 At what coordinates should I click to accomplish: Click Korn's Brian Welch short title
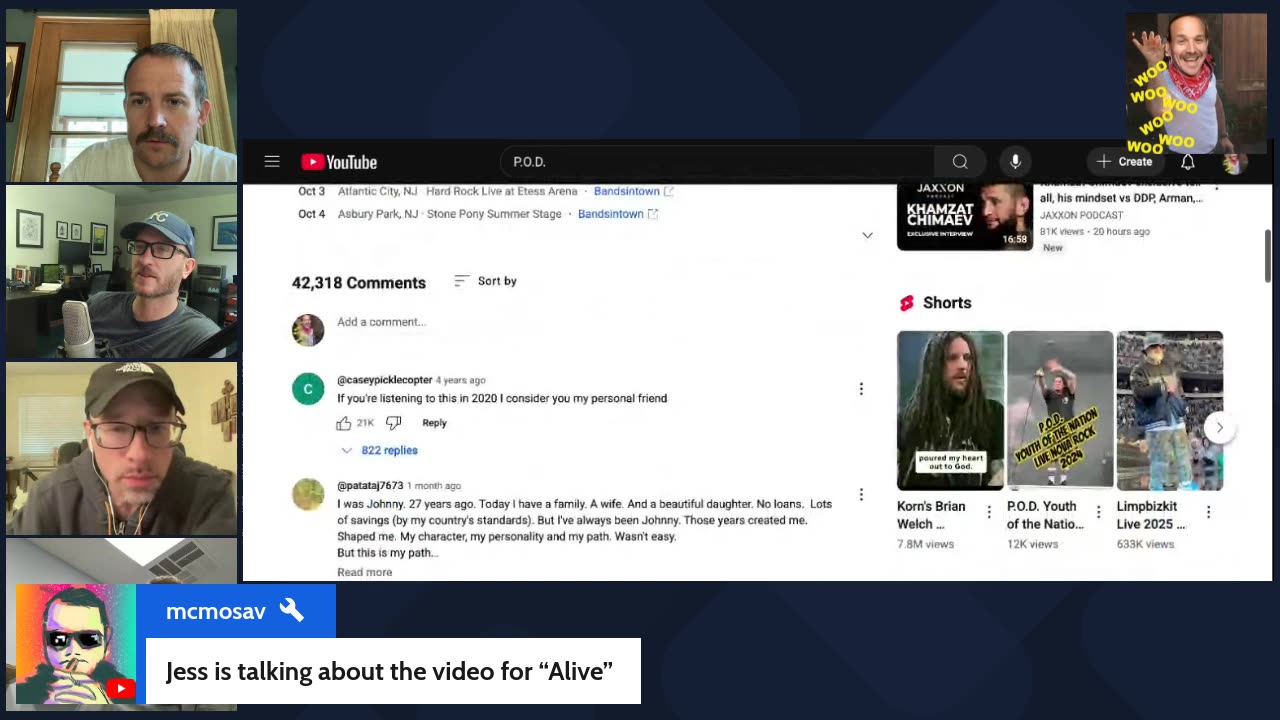coord(932,515)
